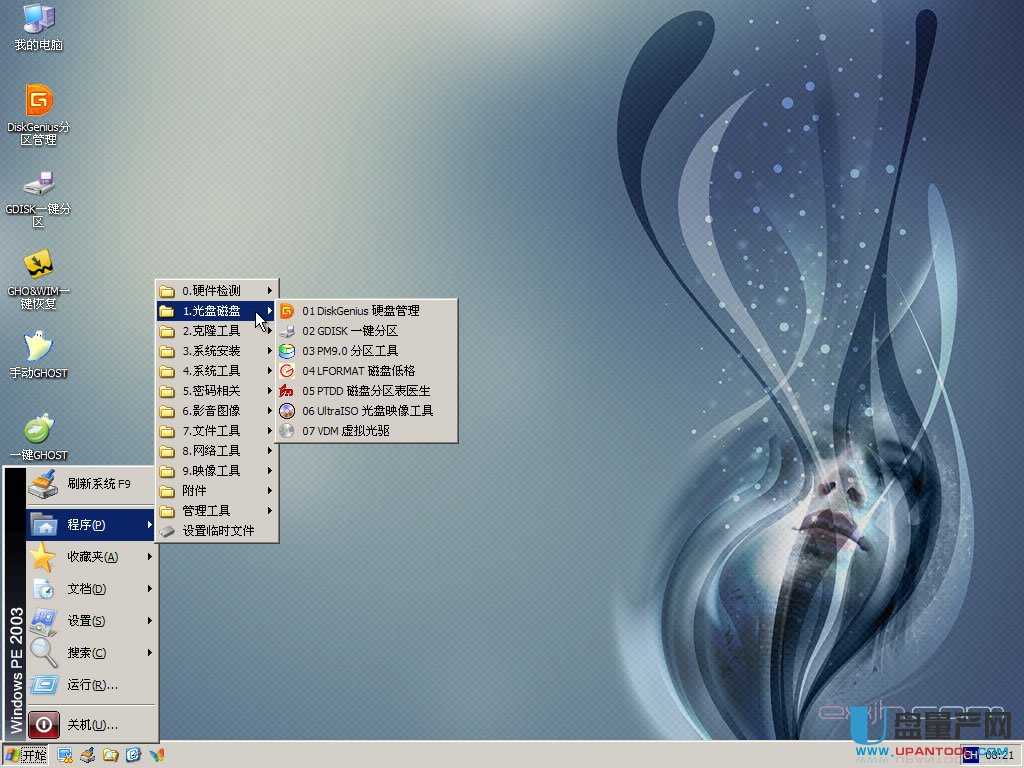Image resolution: width=1024 pixels, height=768 pixels.
Task: Select the 我的电脑 desktop icon
Action: coord(38,25)
